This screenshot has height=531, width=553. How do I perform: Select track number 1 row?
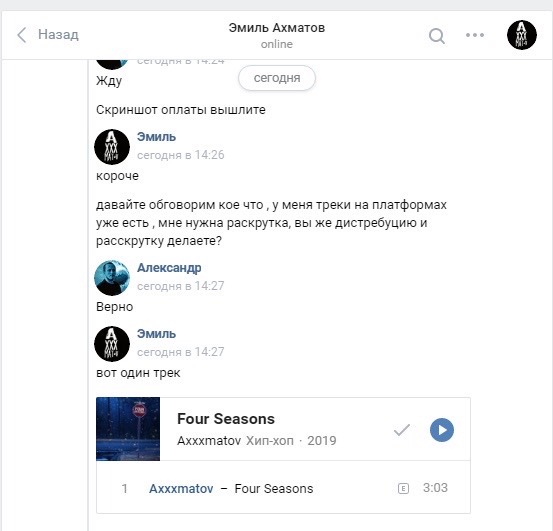click(283, 488)
